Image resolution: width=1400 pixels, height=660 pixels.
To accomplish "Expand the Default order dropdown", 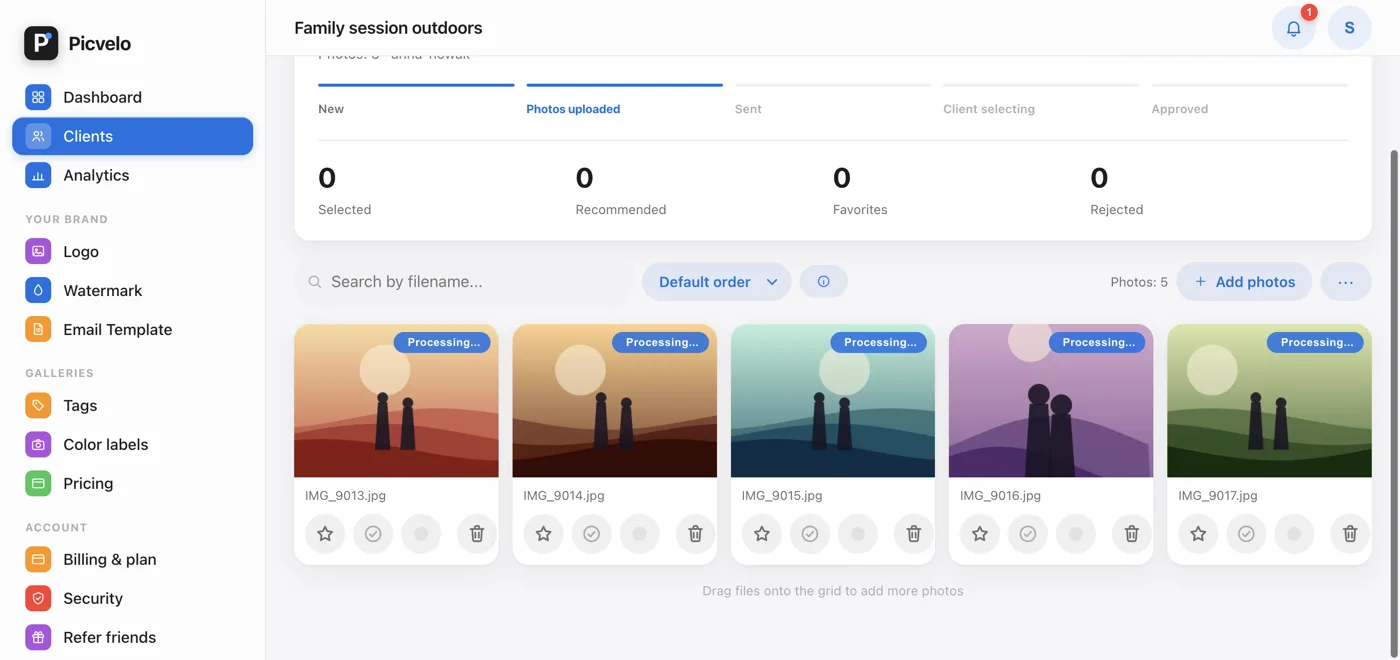I will (x=716, y=282).
